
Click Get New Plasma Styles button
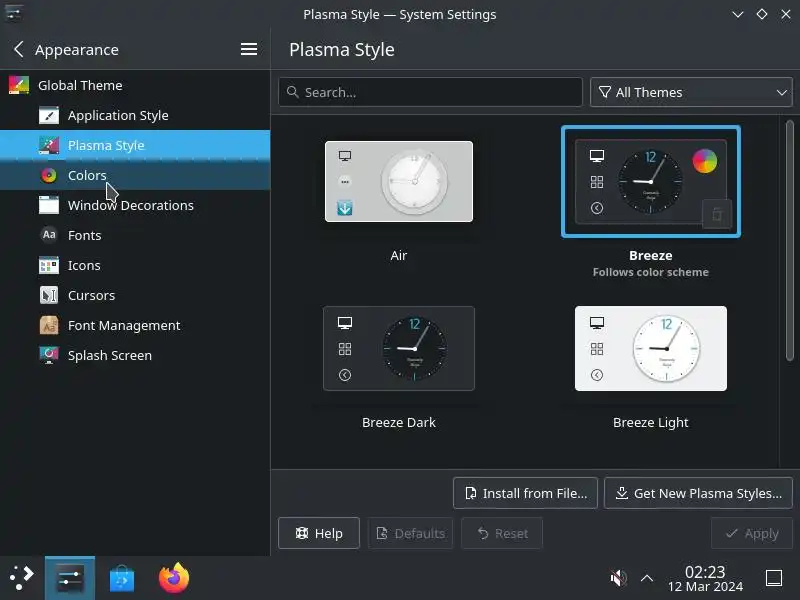point(698,493)
